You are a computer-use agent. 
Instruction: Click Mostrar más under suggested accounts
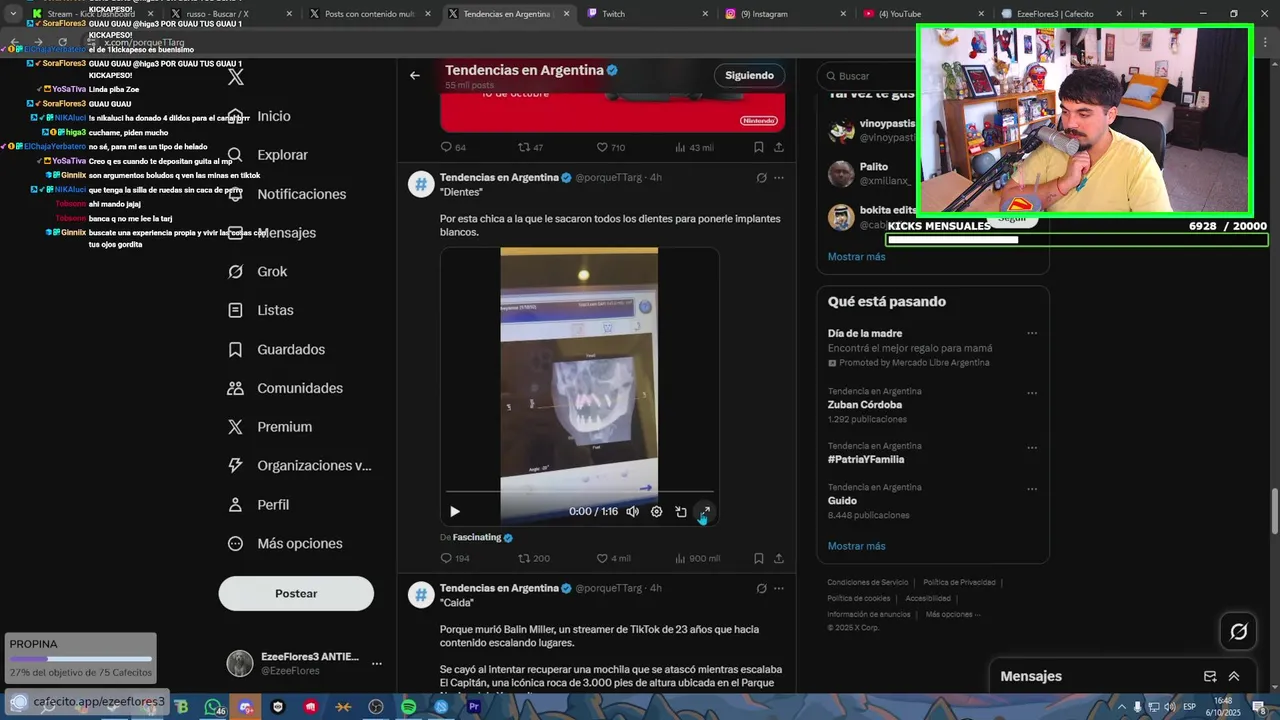coord(856,257)
